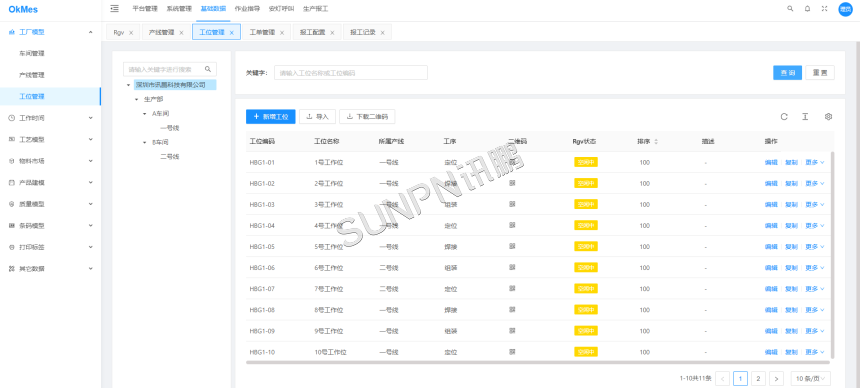Select 二号线 in the organization tree
This screenshot has height=388, width=860.
[169, 156]
